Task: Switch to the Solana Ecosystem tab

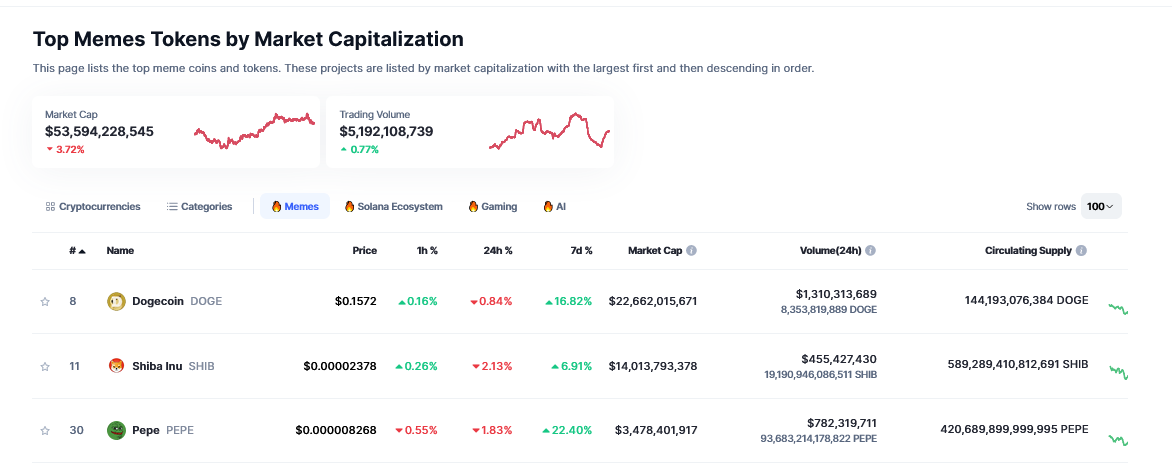Action: [x=393, y=206]
